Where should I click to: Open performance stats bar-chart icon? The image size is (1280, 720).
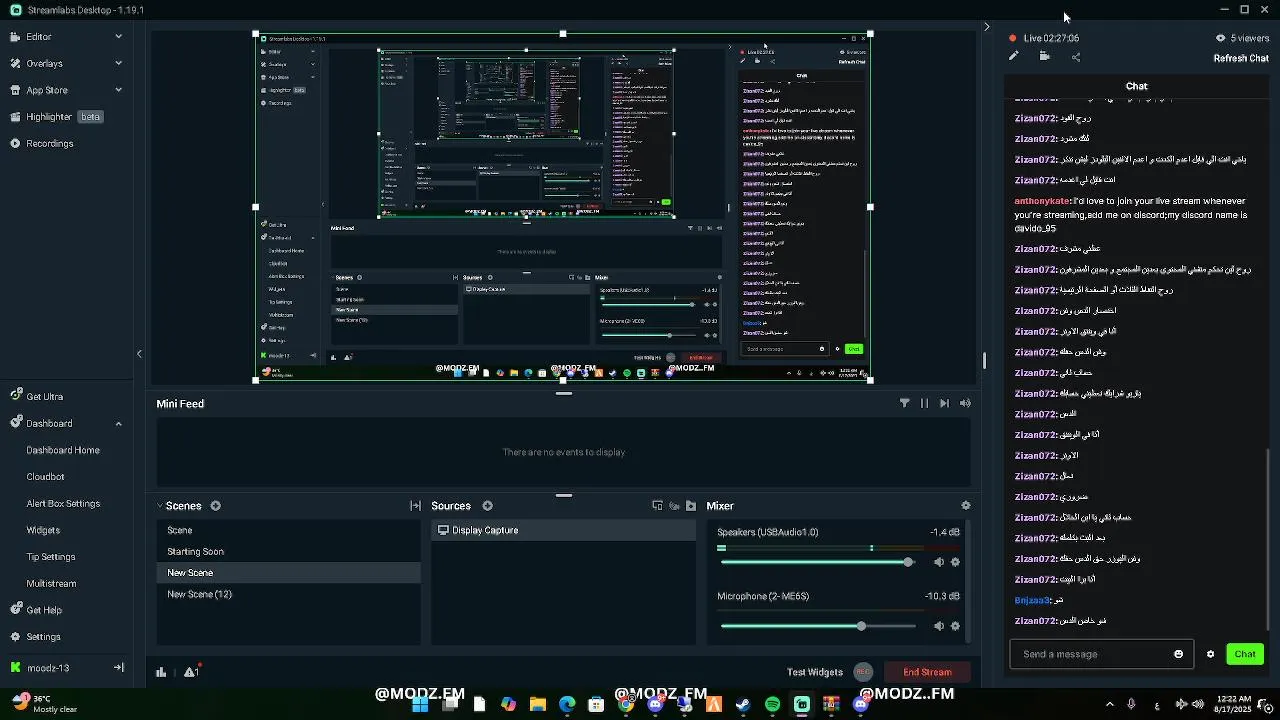tap(161, 672)
